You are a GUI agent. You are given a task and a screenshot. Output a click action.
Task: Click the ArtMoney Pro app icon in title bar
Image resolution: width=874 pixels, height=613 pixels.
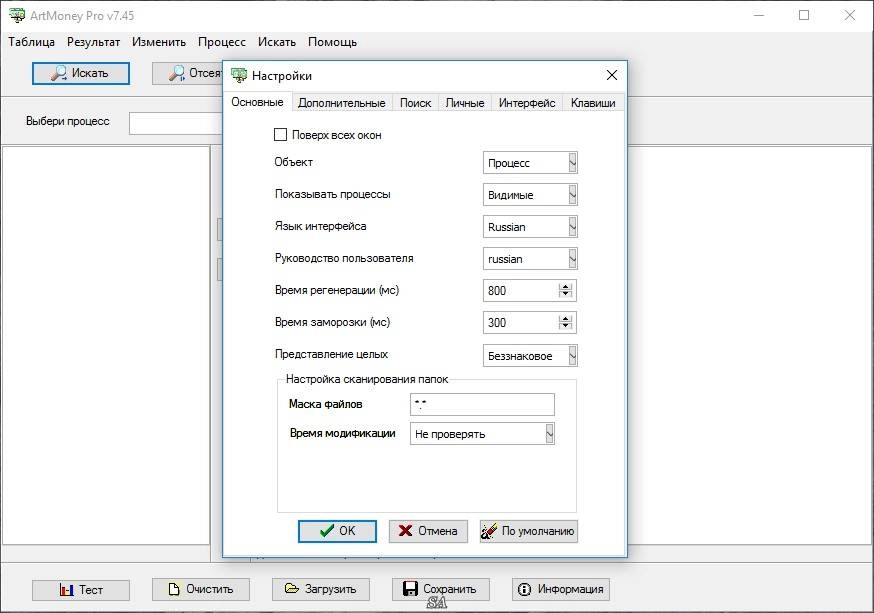(x=17, y=15)
